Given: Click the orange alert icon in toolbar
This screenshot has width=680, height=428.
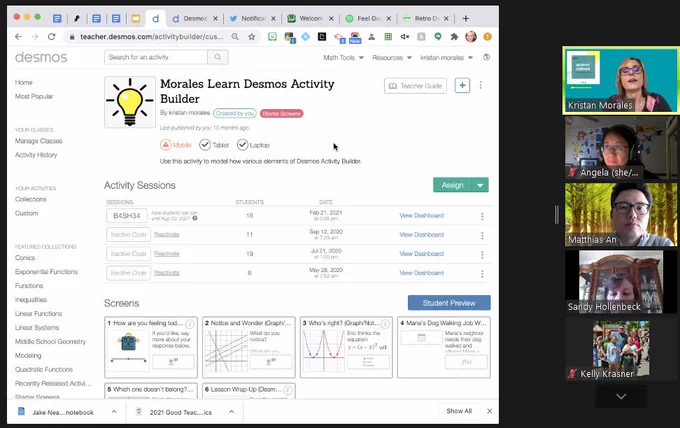Looking at the screenshot, I should 487,37.
